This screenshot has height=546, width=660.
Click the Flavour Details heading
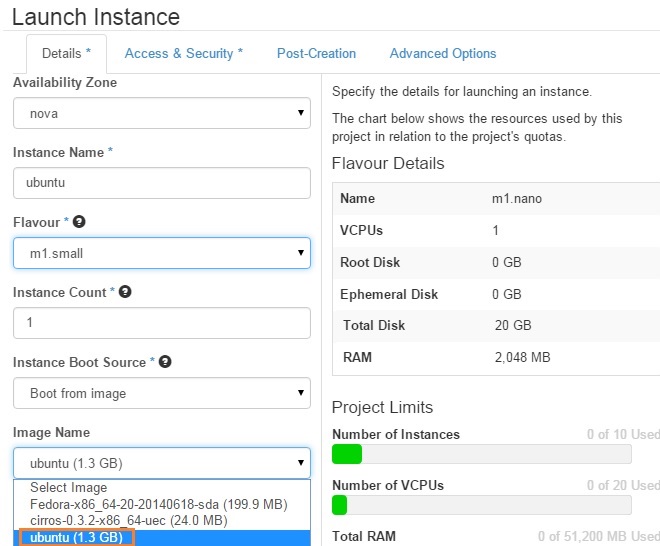click(x=388, y=163)
